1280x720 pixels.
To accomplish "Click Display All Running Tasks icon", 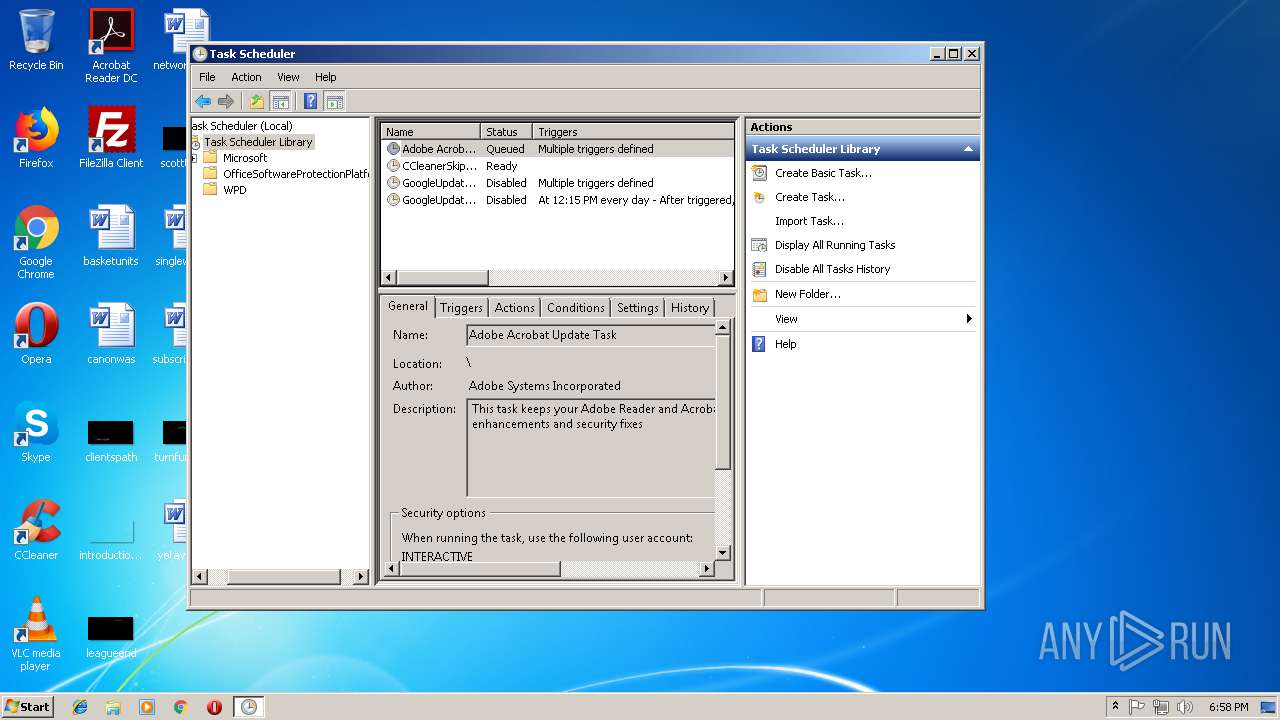I will tap(760, 245).
